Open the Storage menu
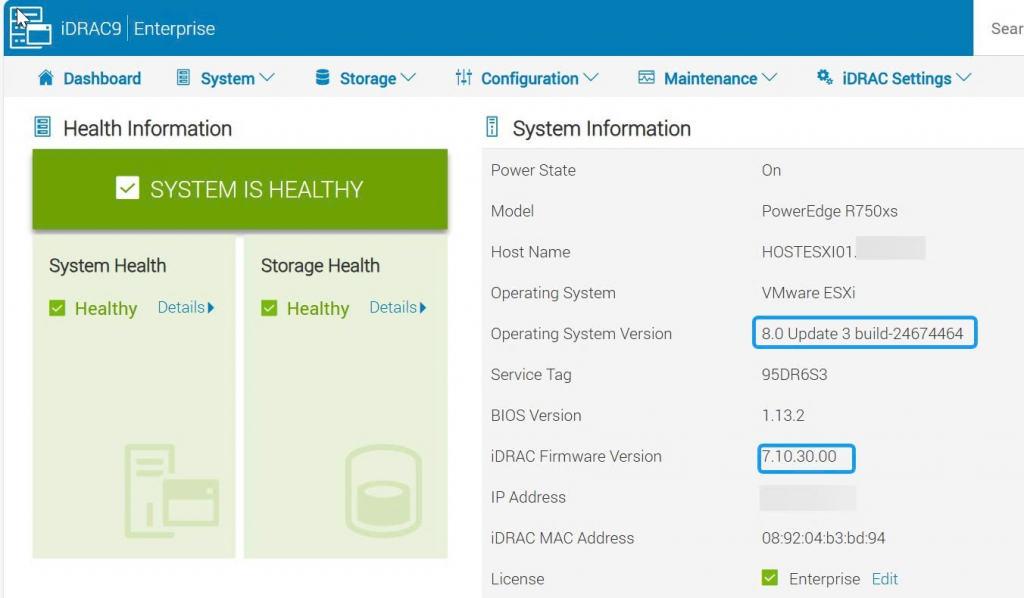This screenshot has width=1024, height=598. pos(365,78)
